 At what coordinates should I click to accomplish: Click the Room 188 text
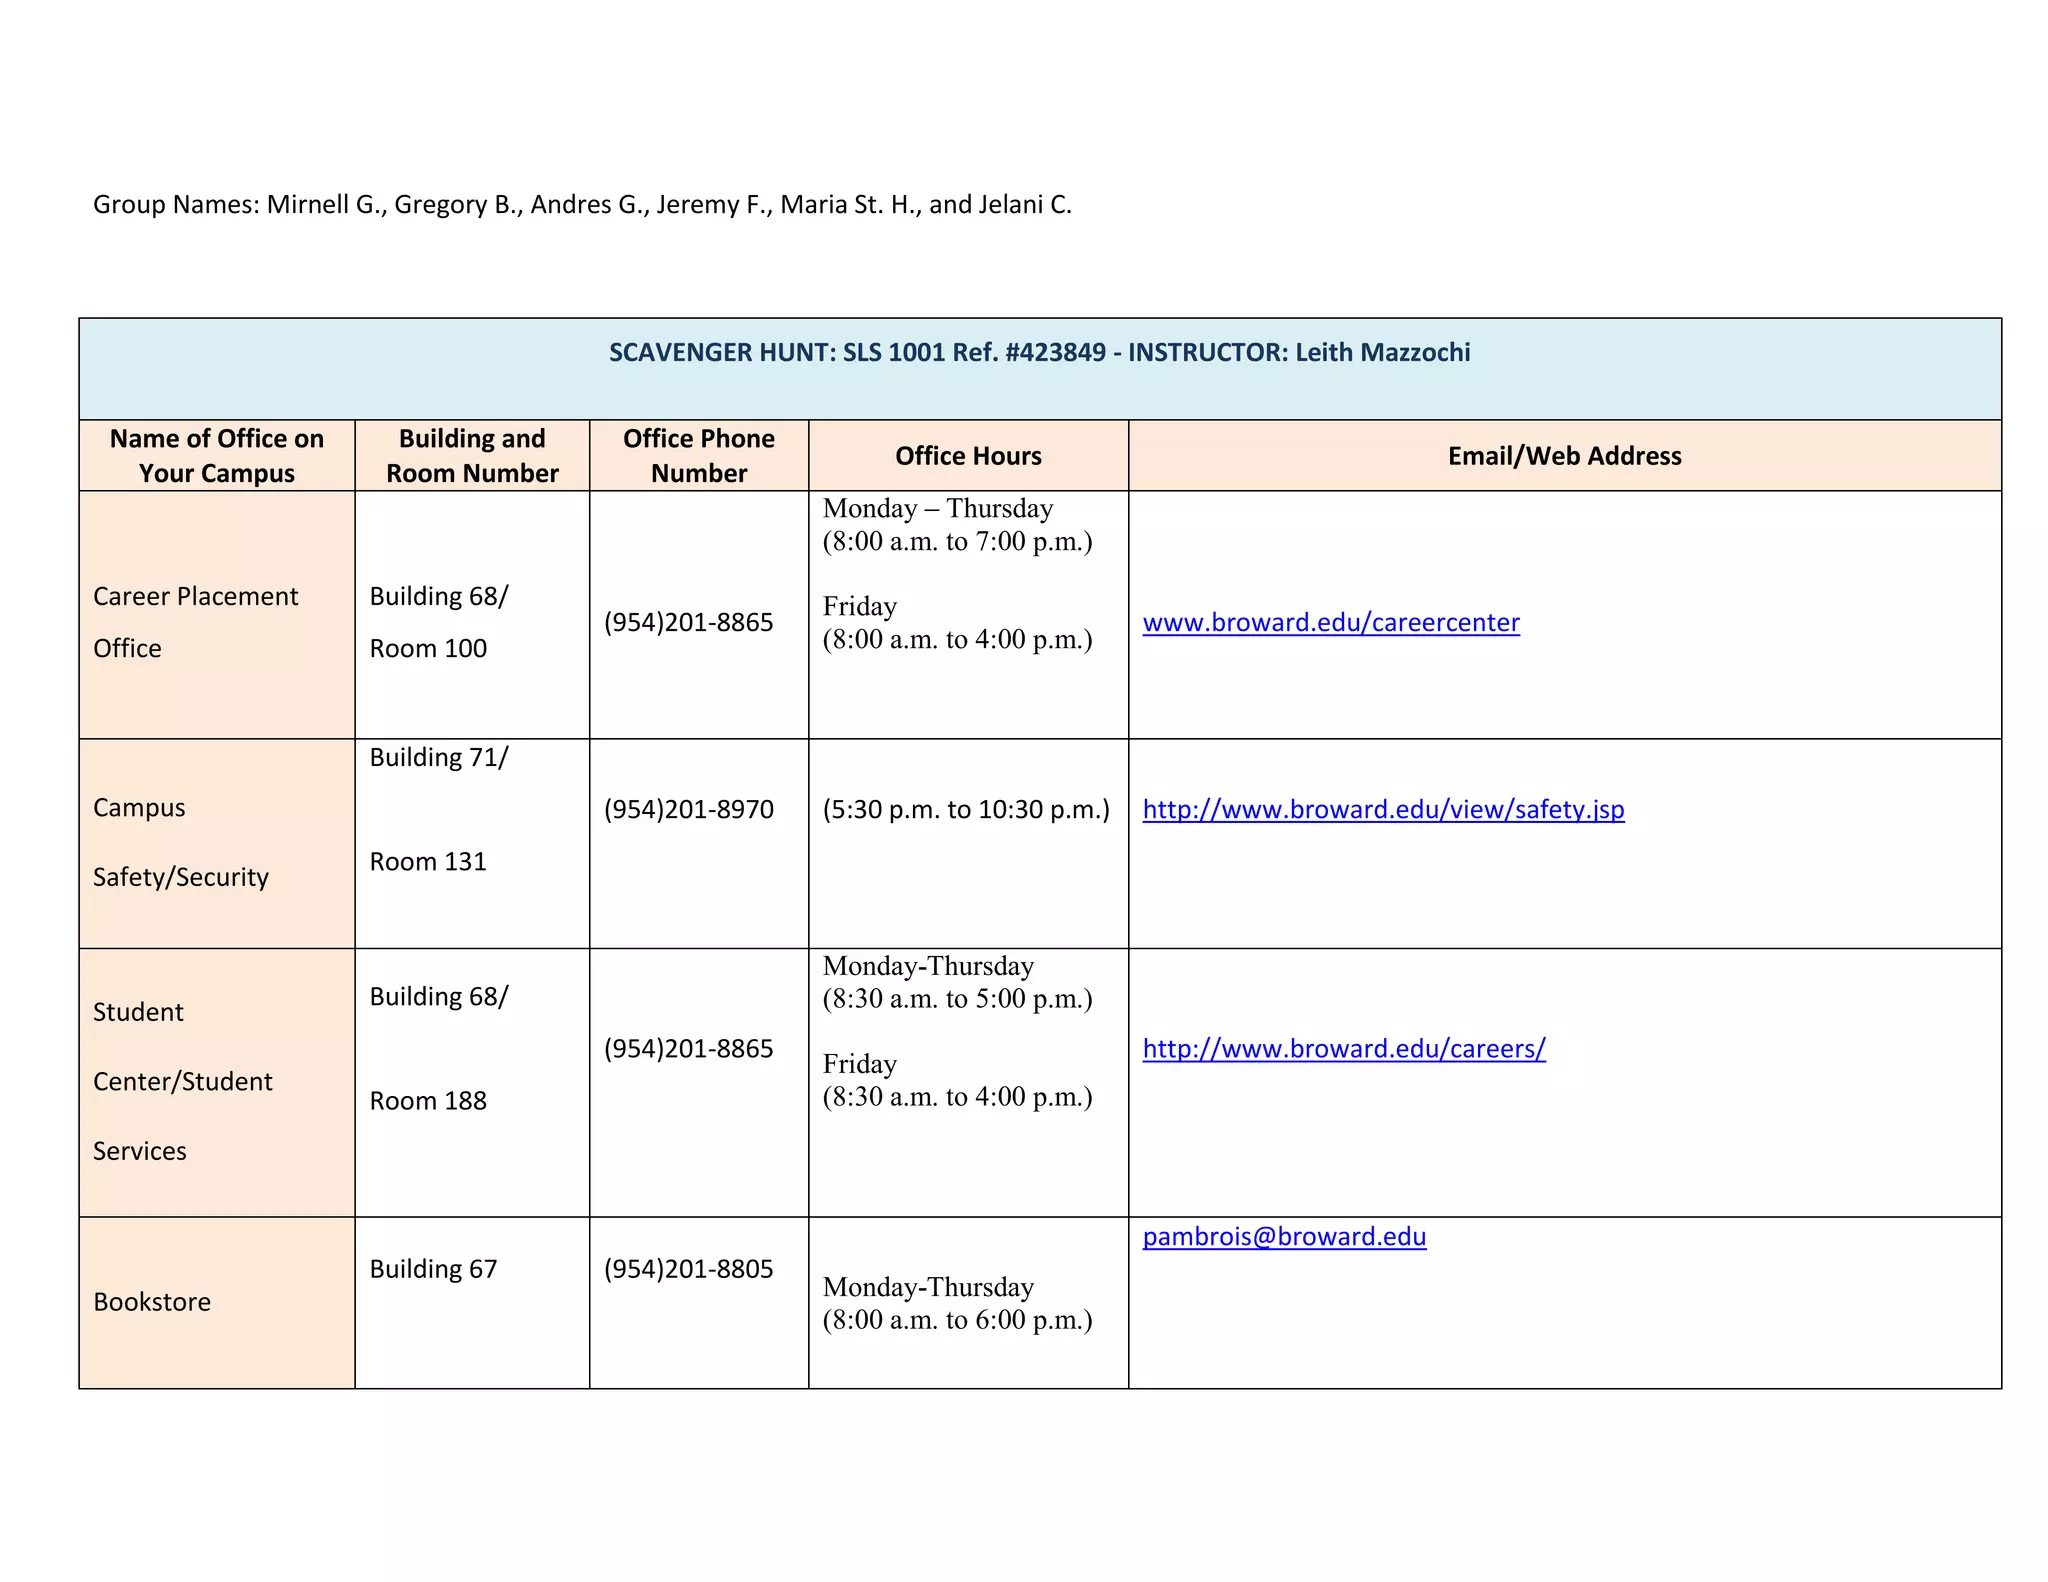[428, 1101]
